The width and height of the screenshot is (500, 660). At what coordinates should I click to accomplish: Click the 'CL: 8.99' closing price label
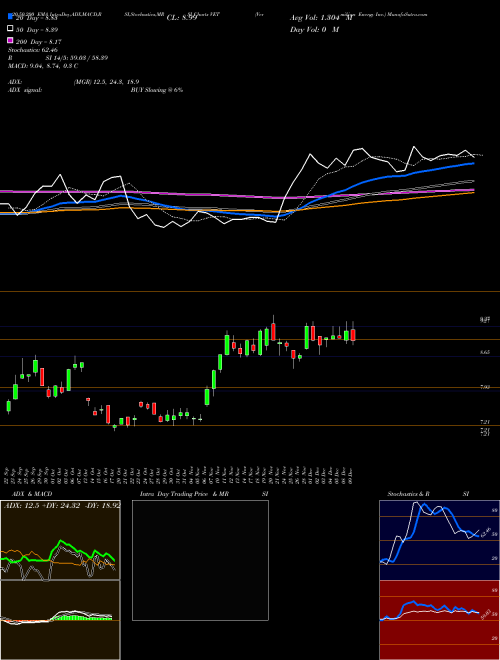182,18
